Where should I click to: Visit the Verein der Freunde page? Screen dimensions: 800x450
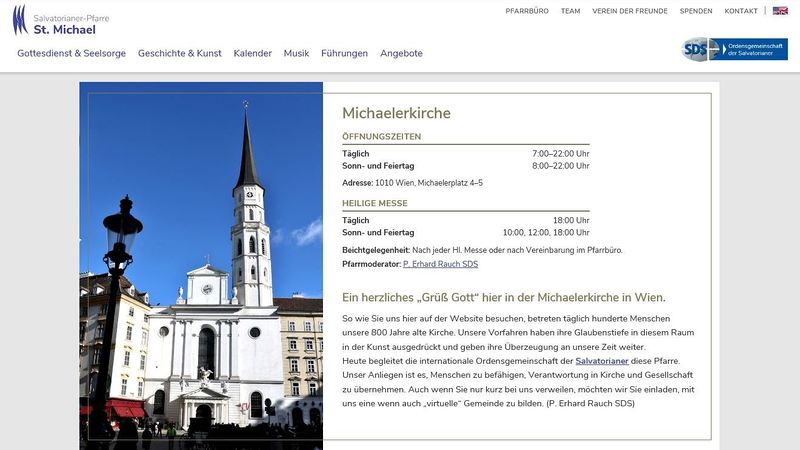point(630,11)
